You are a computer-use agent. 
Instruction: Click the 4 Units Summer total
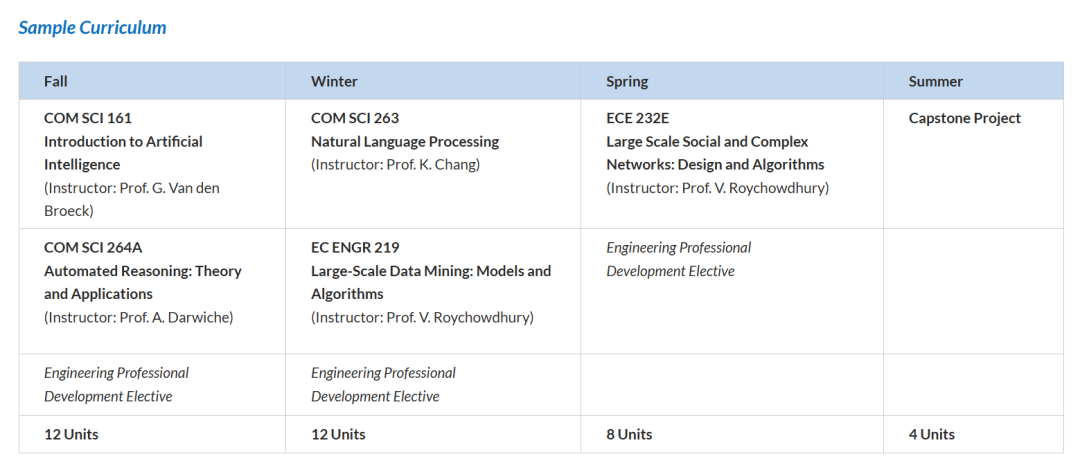pyautogui.click(x=931, y=434)
